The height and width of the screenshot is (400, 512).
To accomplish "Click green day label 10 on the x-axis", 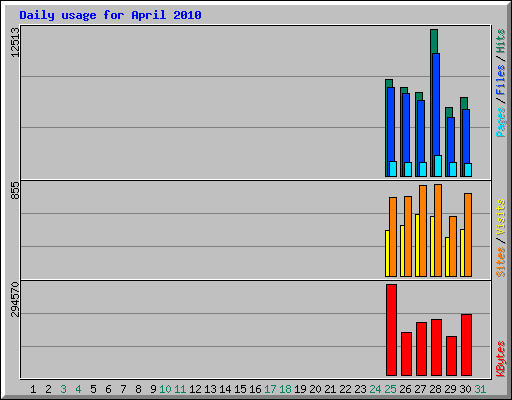I will click(x=165, y=389).
